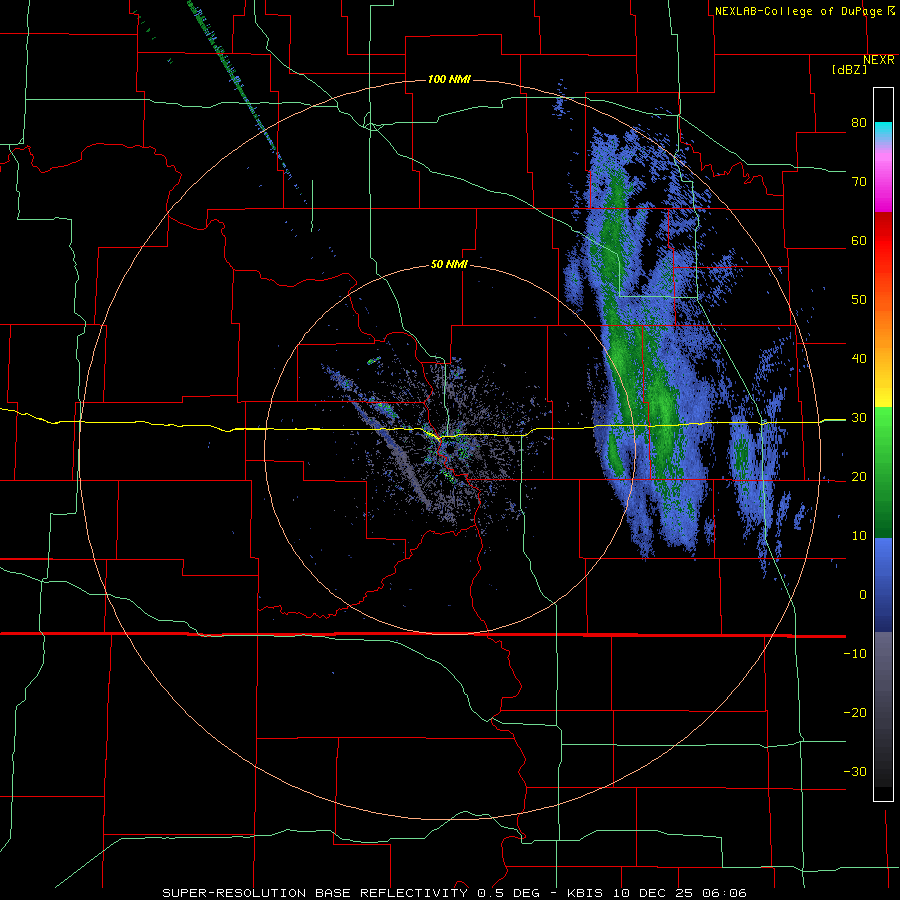Click the 30 dBZ scale value

click(859, 418)
